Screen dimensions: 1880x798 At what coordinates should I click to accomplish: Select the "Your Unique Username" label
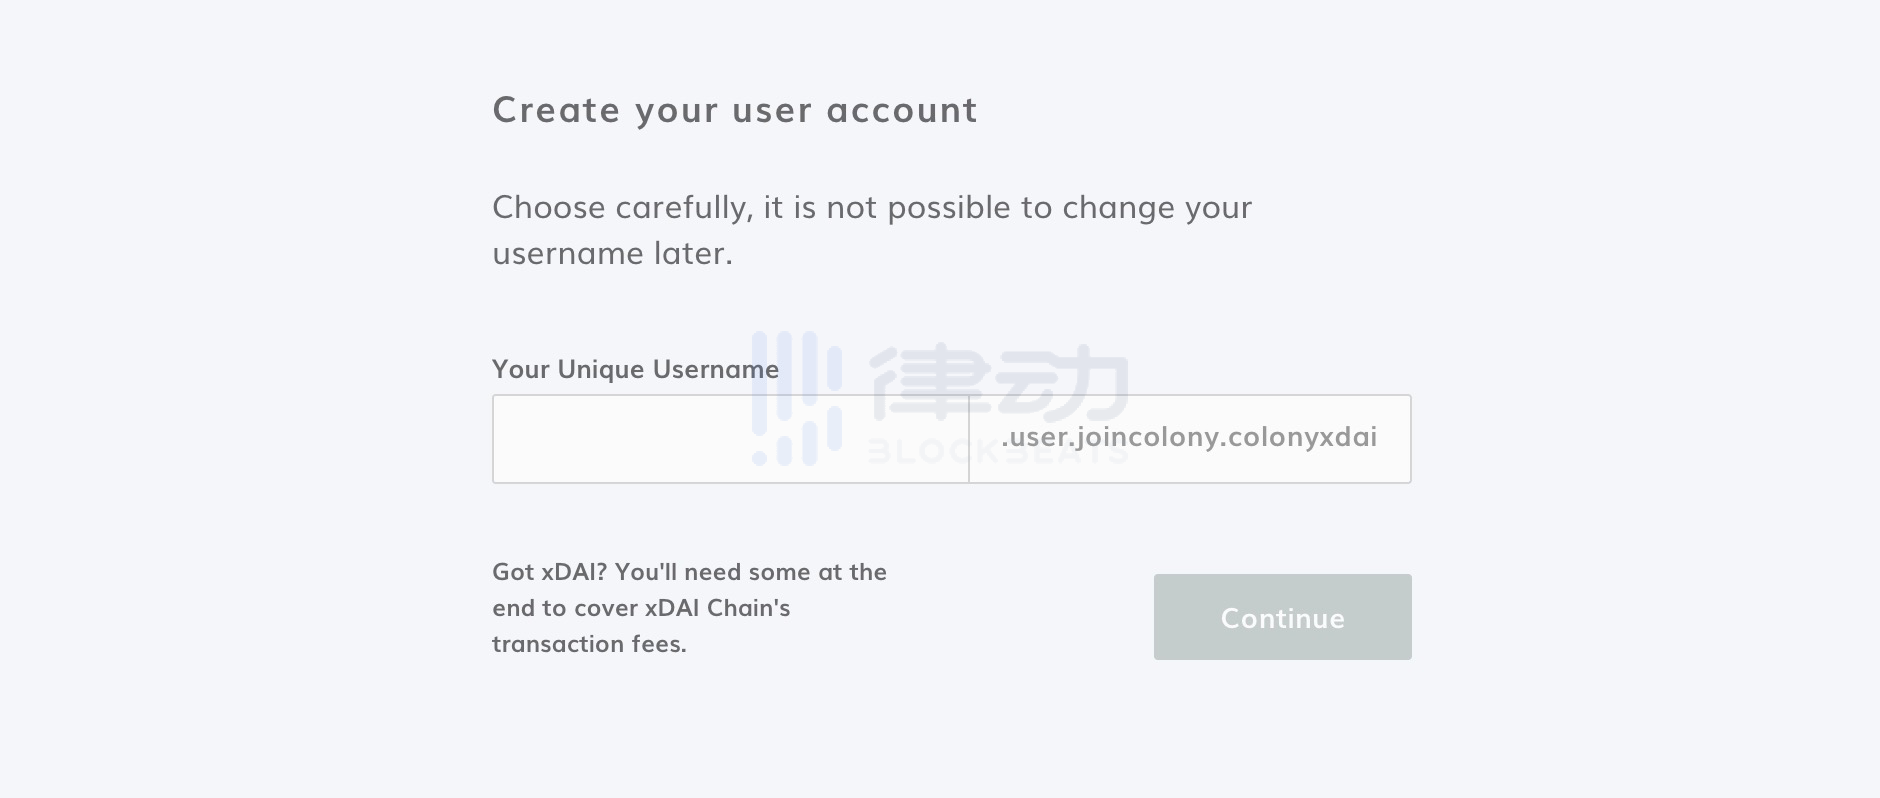click(635, 369)
